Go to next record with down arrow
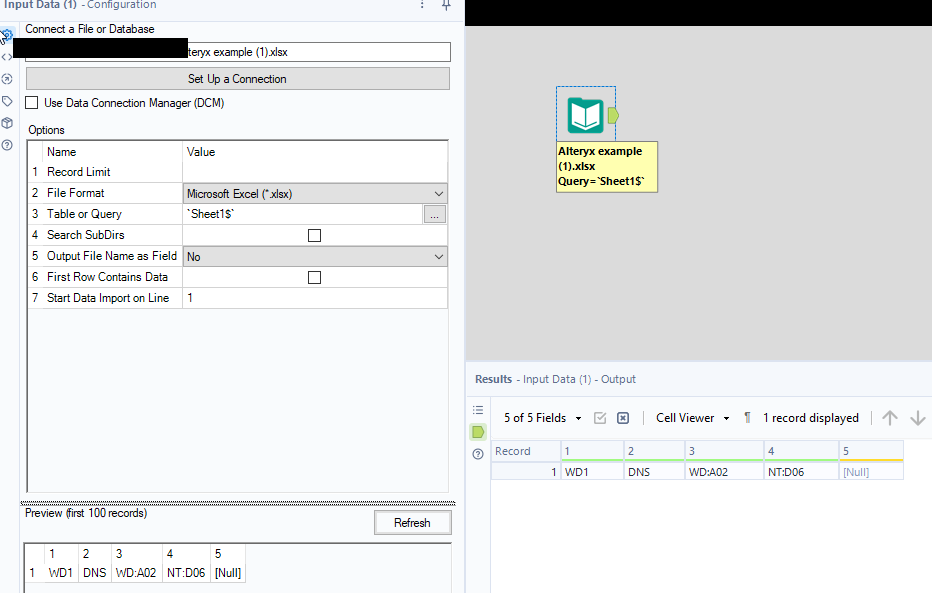The height and width of the screenshot is (593, 932). 918,418
